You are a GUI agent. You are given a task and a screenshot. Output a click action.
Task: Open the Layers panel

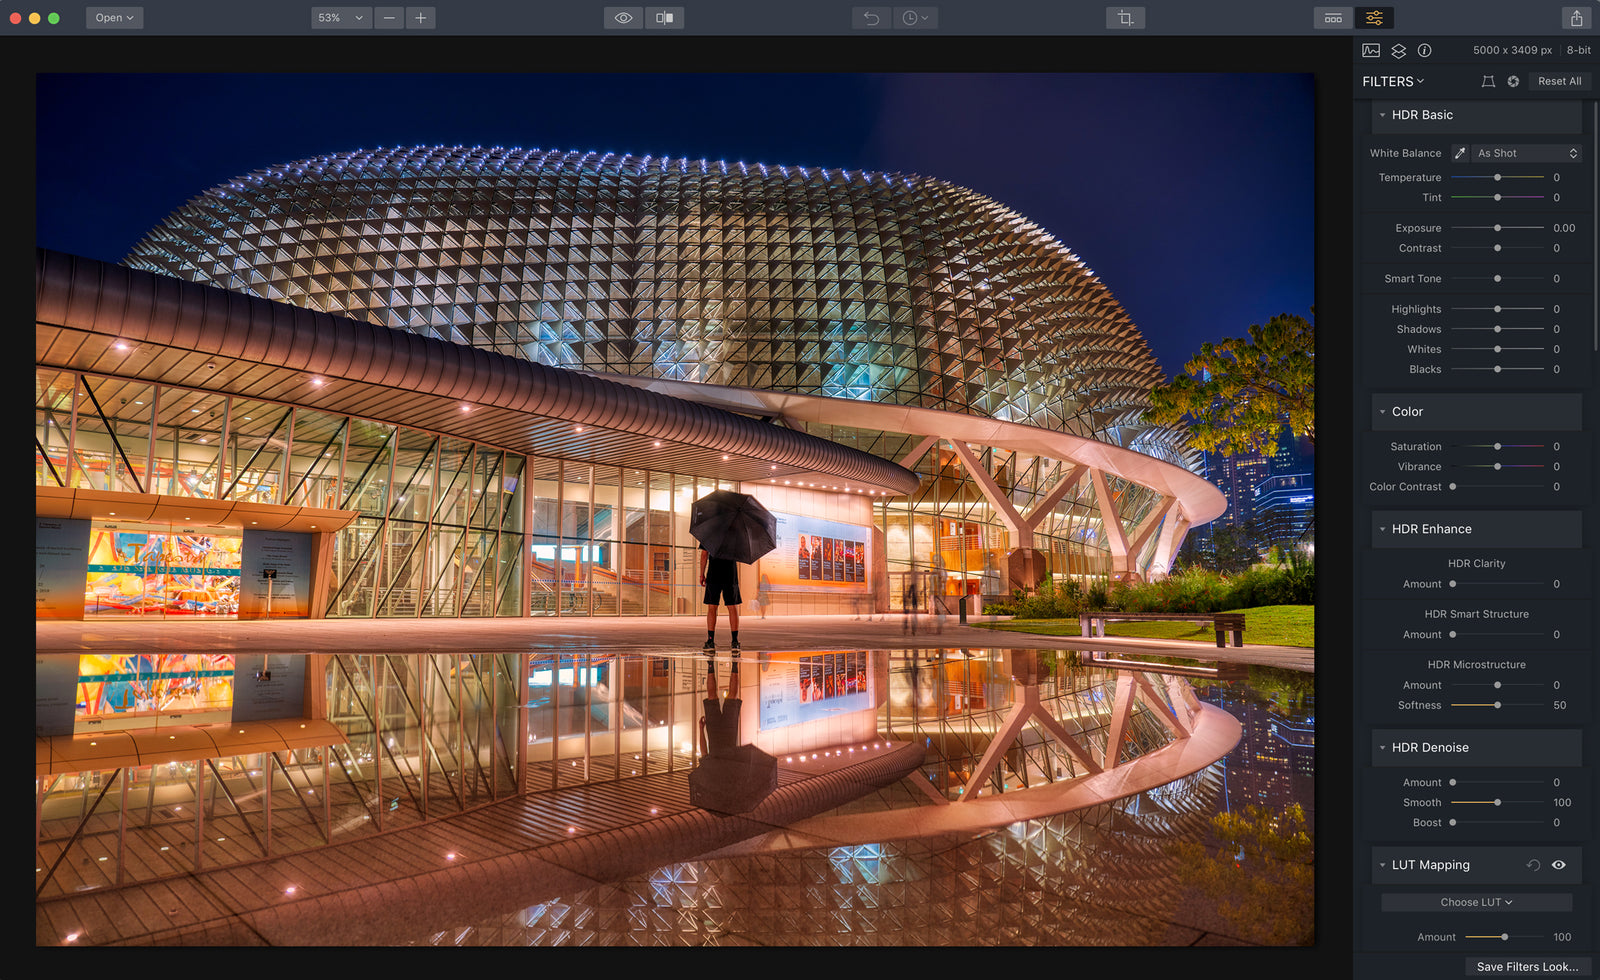click(x=1398, y=50)
